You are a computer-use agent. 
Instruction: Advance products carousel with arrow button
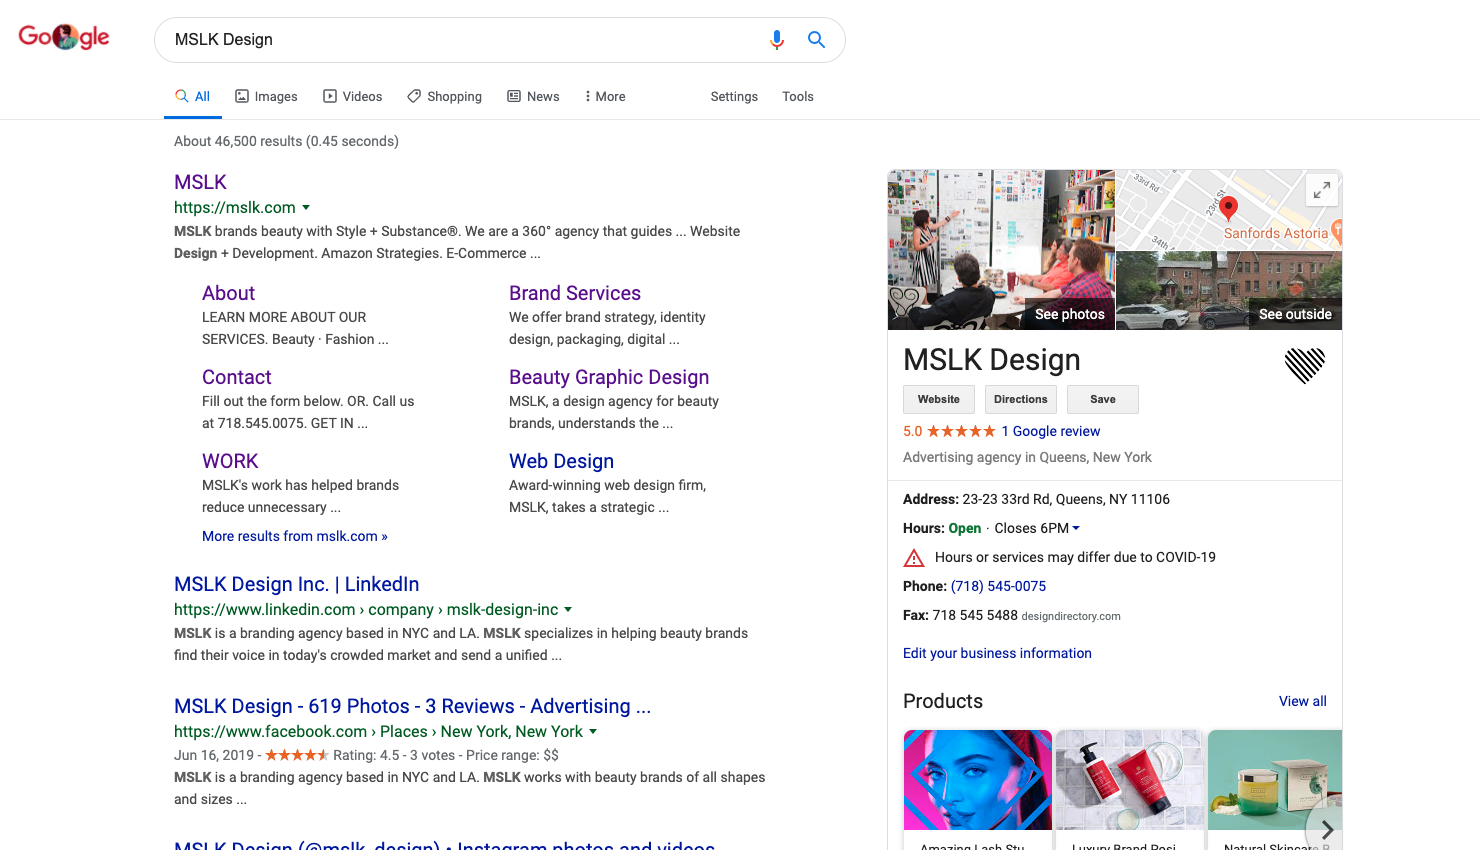pyautogui.click(x=1326, y=830)
